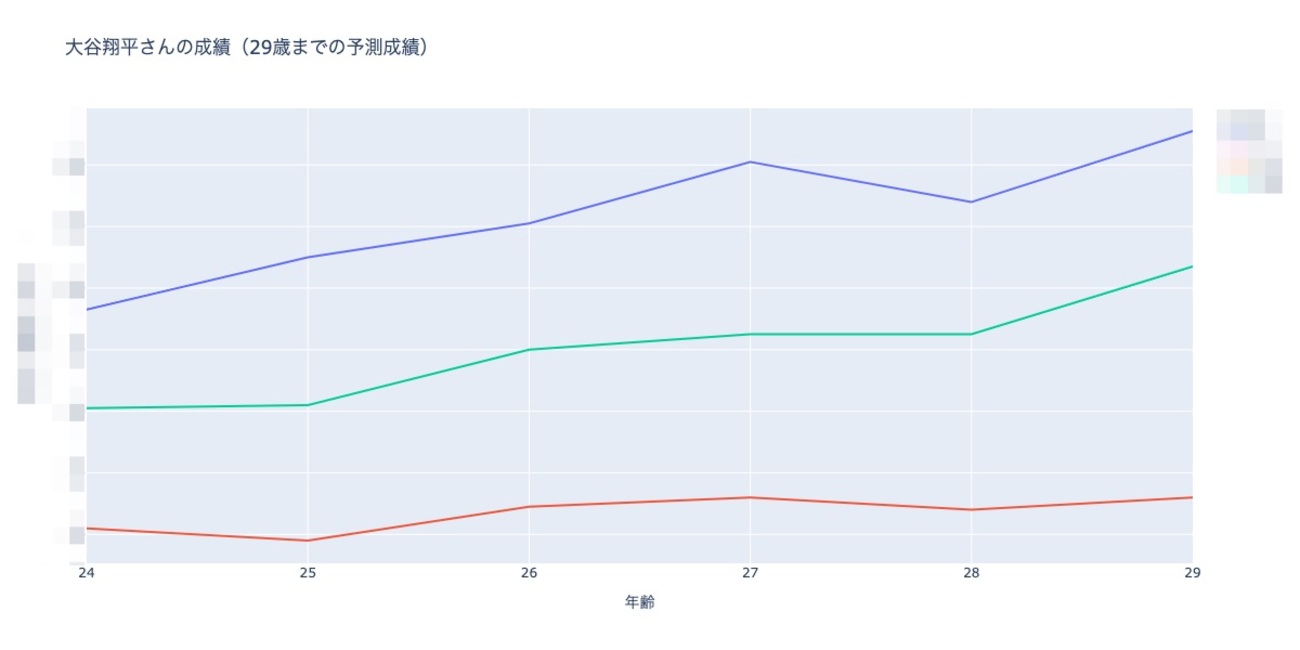Viewport: 1300px width, 650px height.
Task: Select the x-axis tick label 26
Action: [x=529, y=574]
